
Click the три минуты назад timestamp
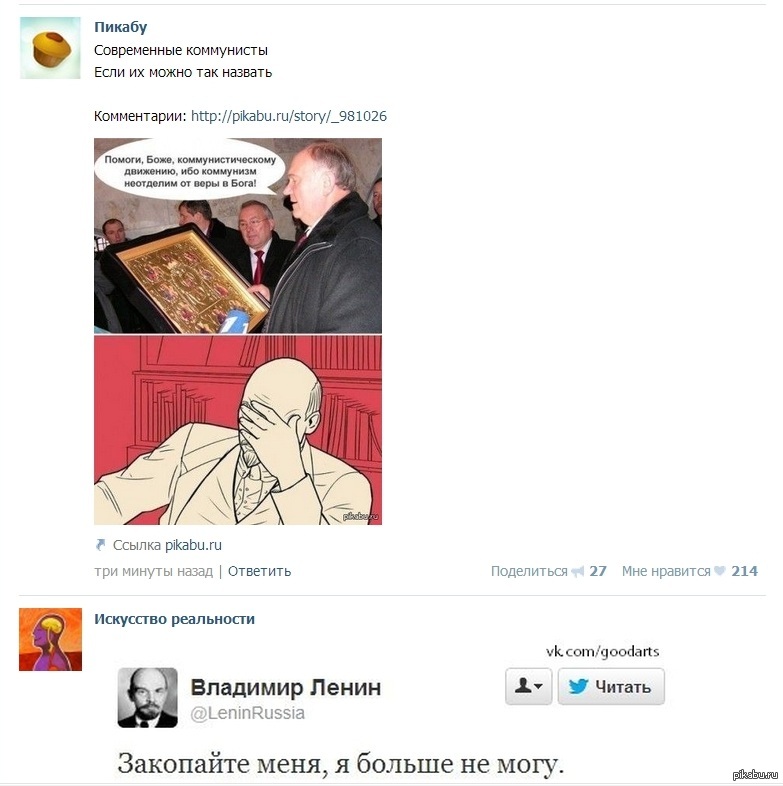point(153,571)
